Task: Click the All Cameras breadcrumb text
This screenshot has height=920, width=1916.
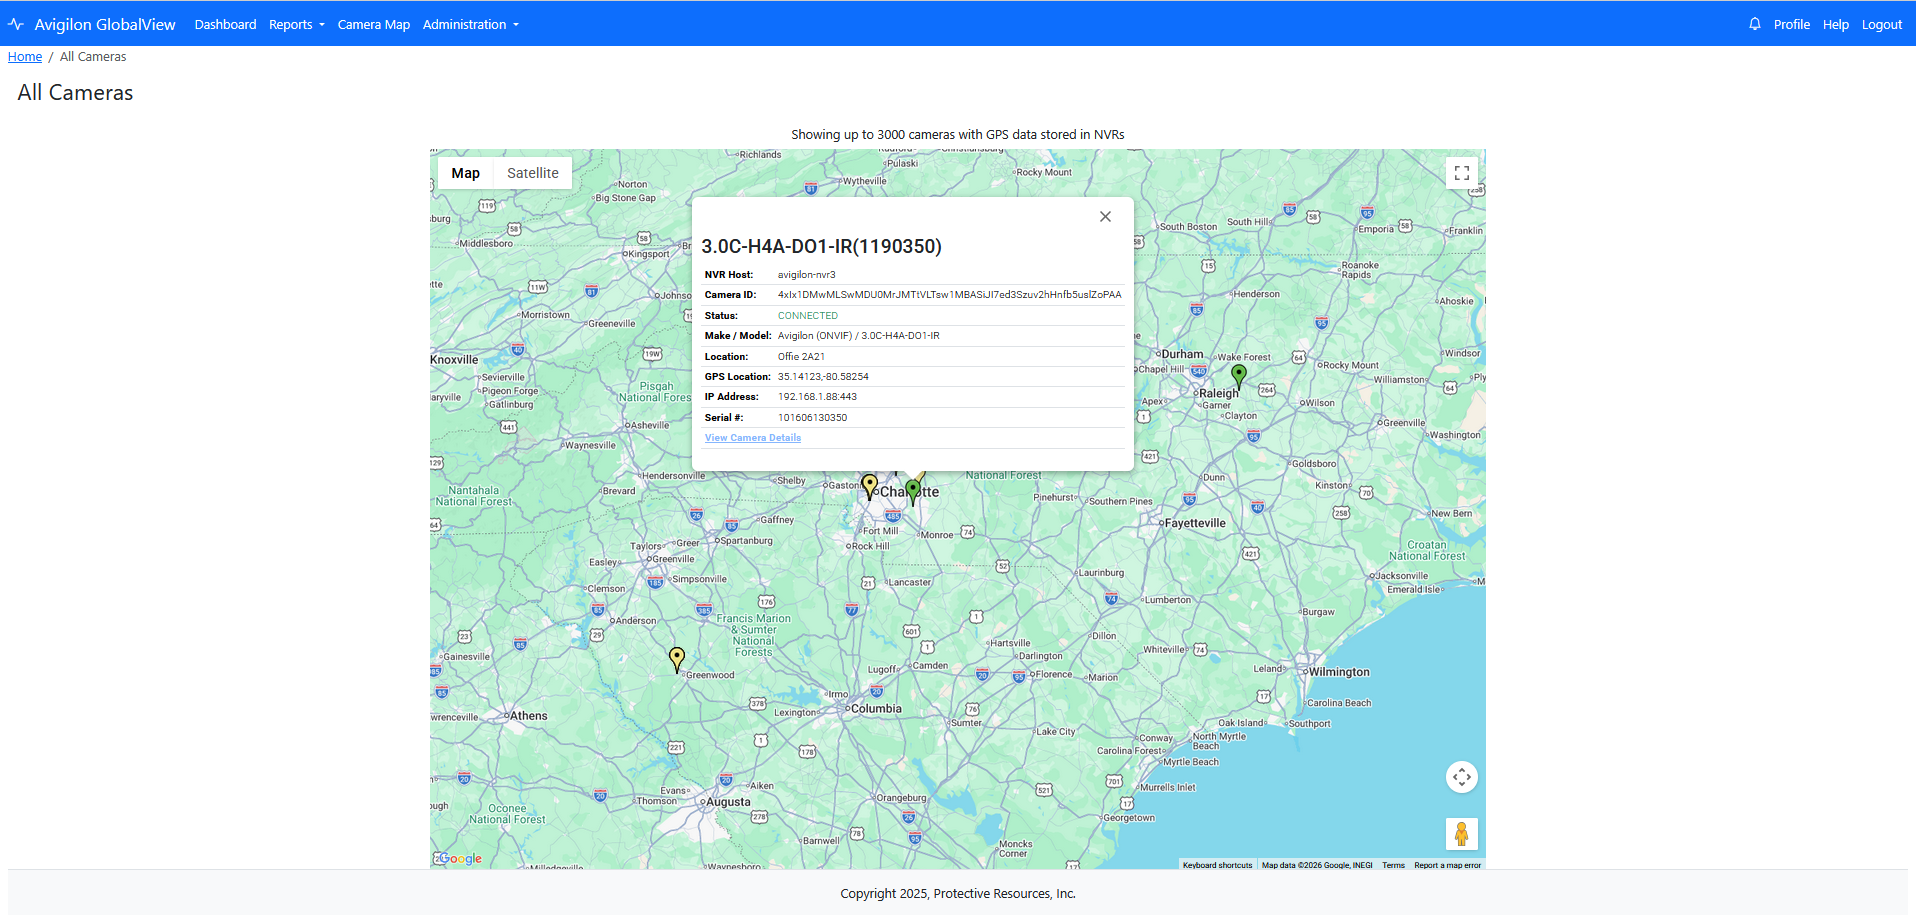Action: pos(93,57)
